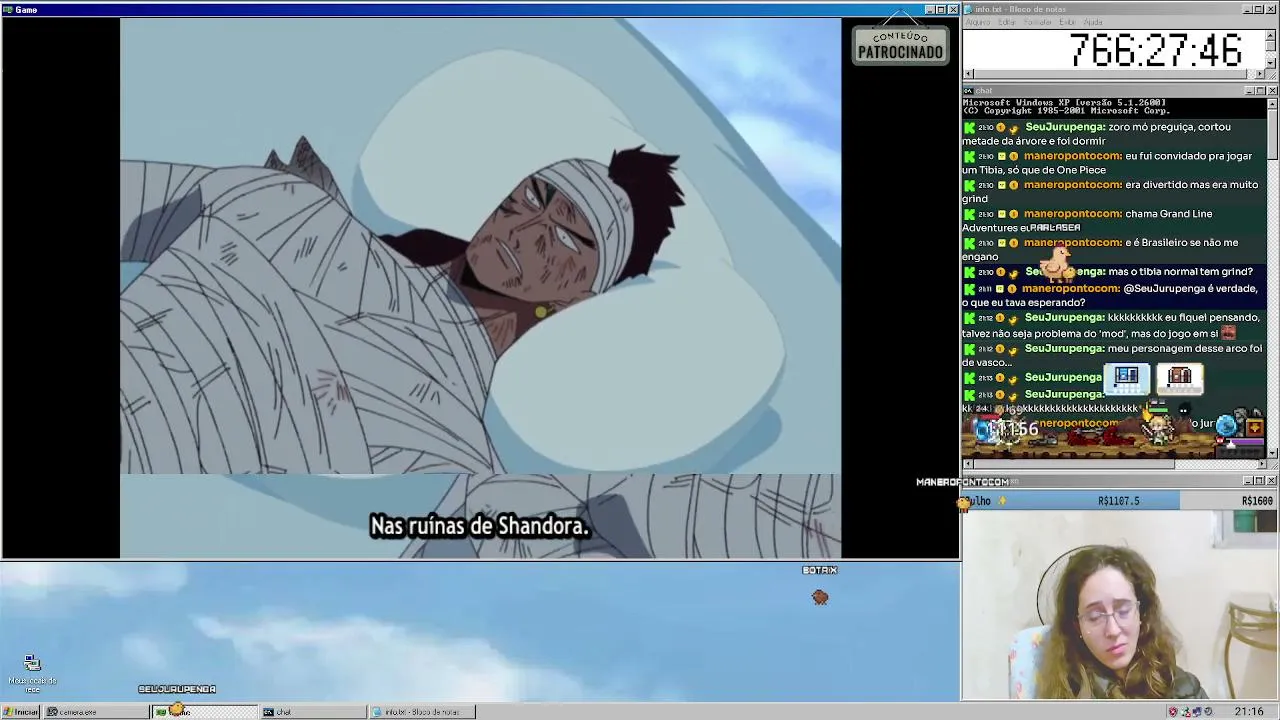Screen dimensions: 1280x720
Task: Click the Notepad icon in info.txt title bar
Action: (969, 9)
